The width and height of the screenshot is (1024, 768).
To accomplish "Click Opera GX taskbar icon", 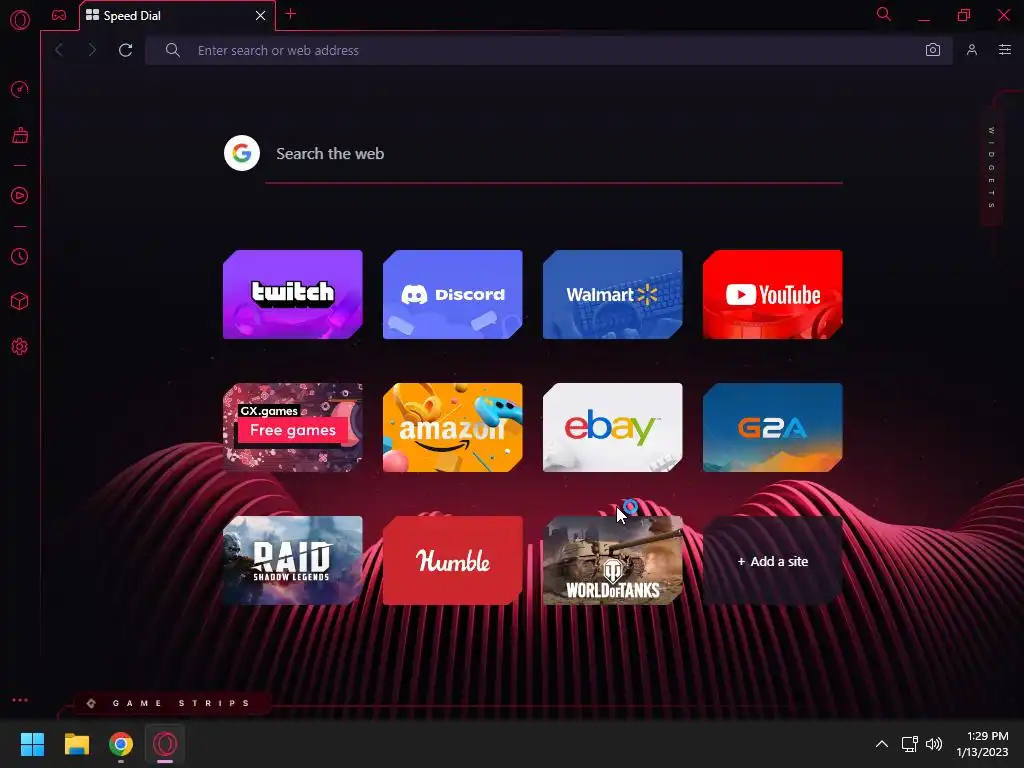I will pos(165,744).
